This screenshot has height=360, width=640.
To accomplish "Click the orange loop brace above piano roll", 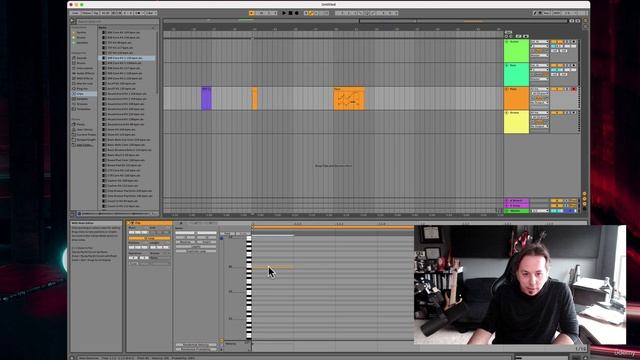I will 333,227.
